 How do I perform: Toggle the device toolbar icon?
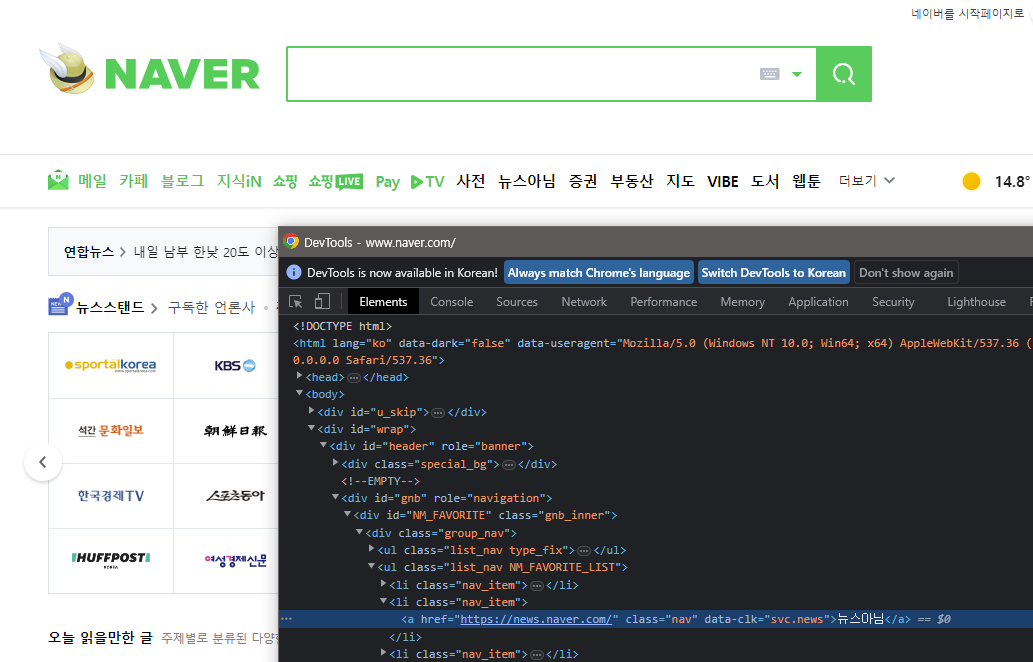point(322,302)
